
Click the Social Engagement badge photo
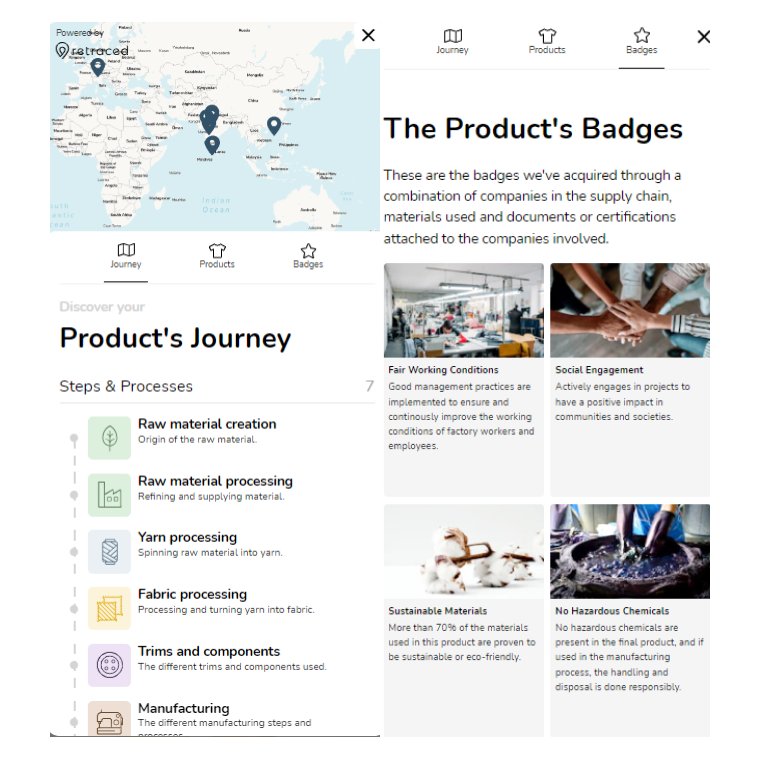(630, 310)
